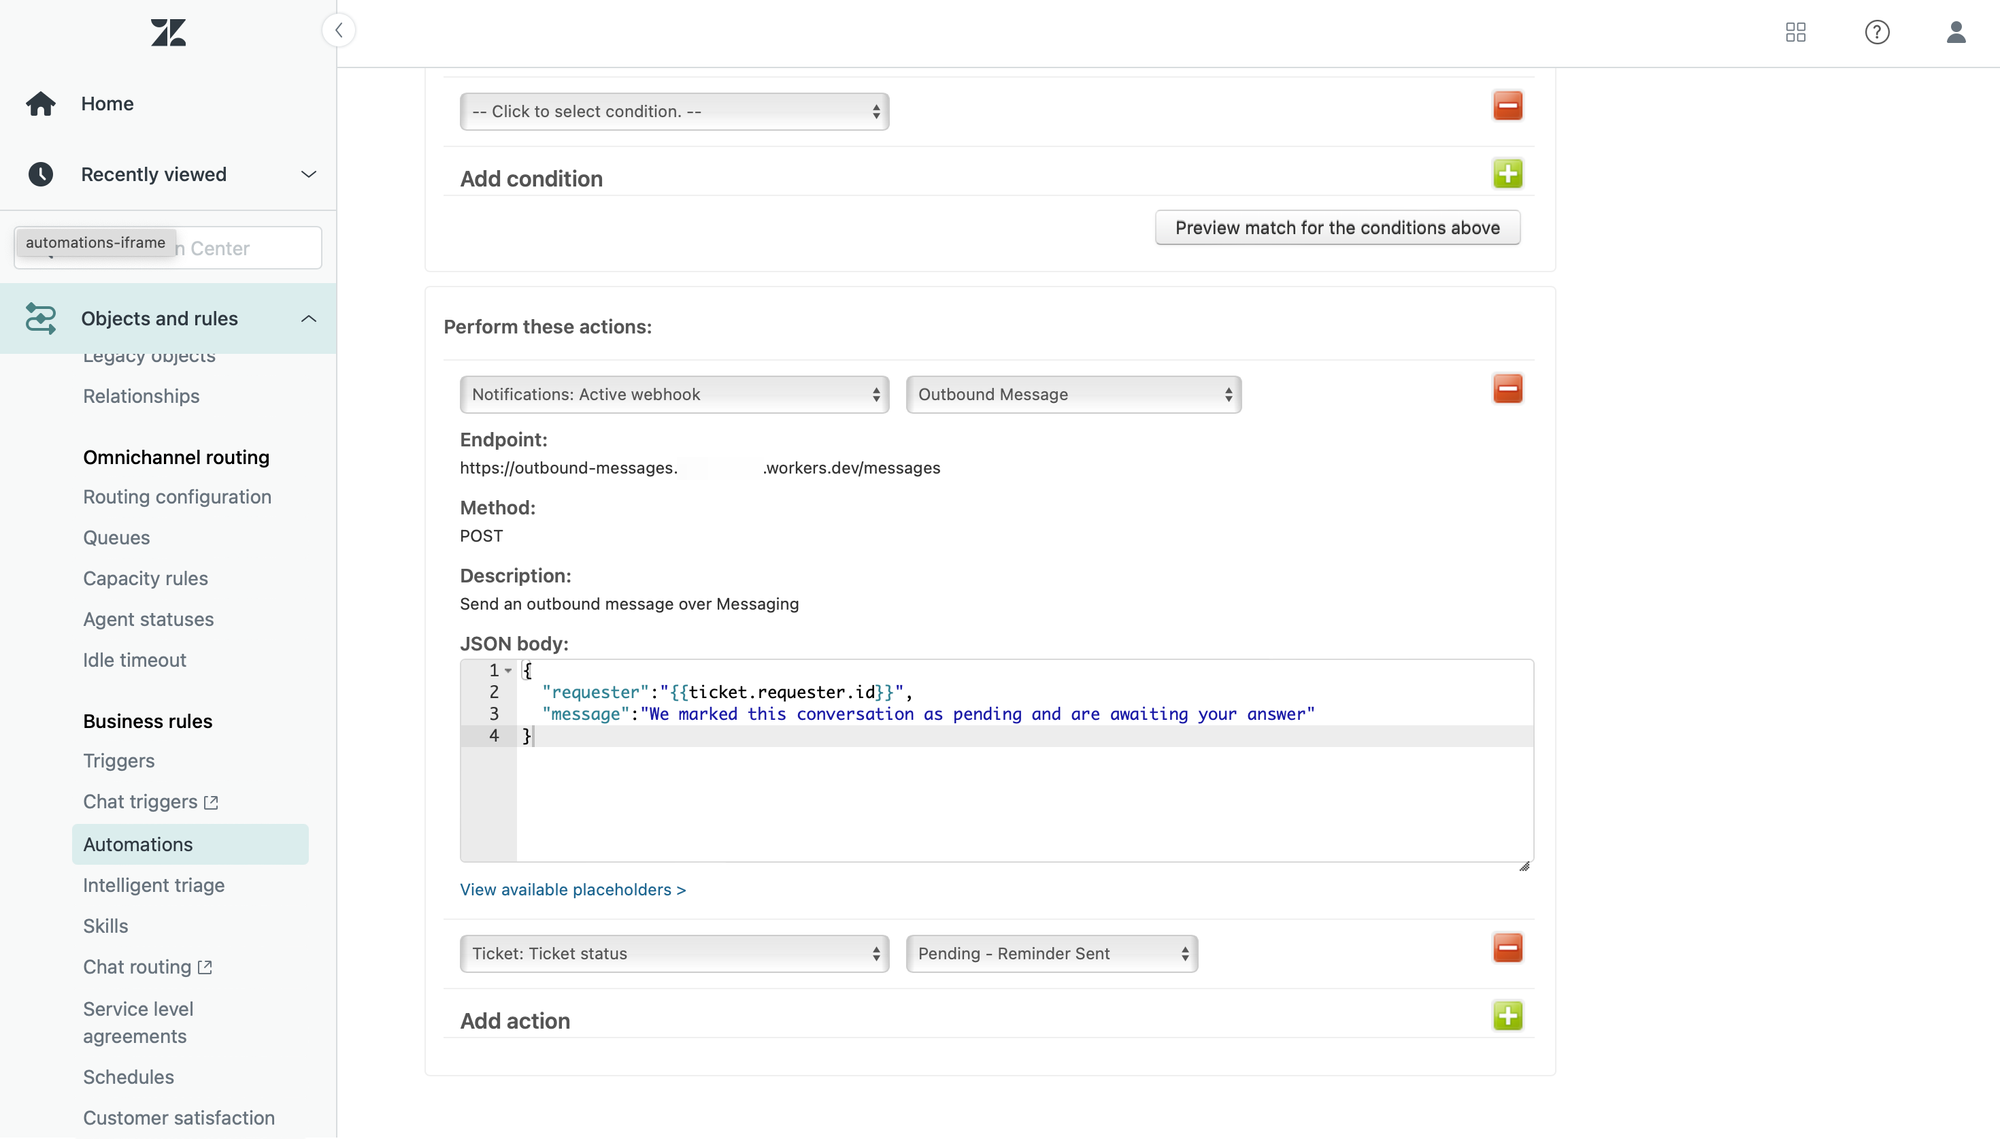
Task: Remove the empty condition row
Action: coord(1507,106)
